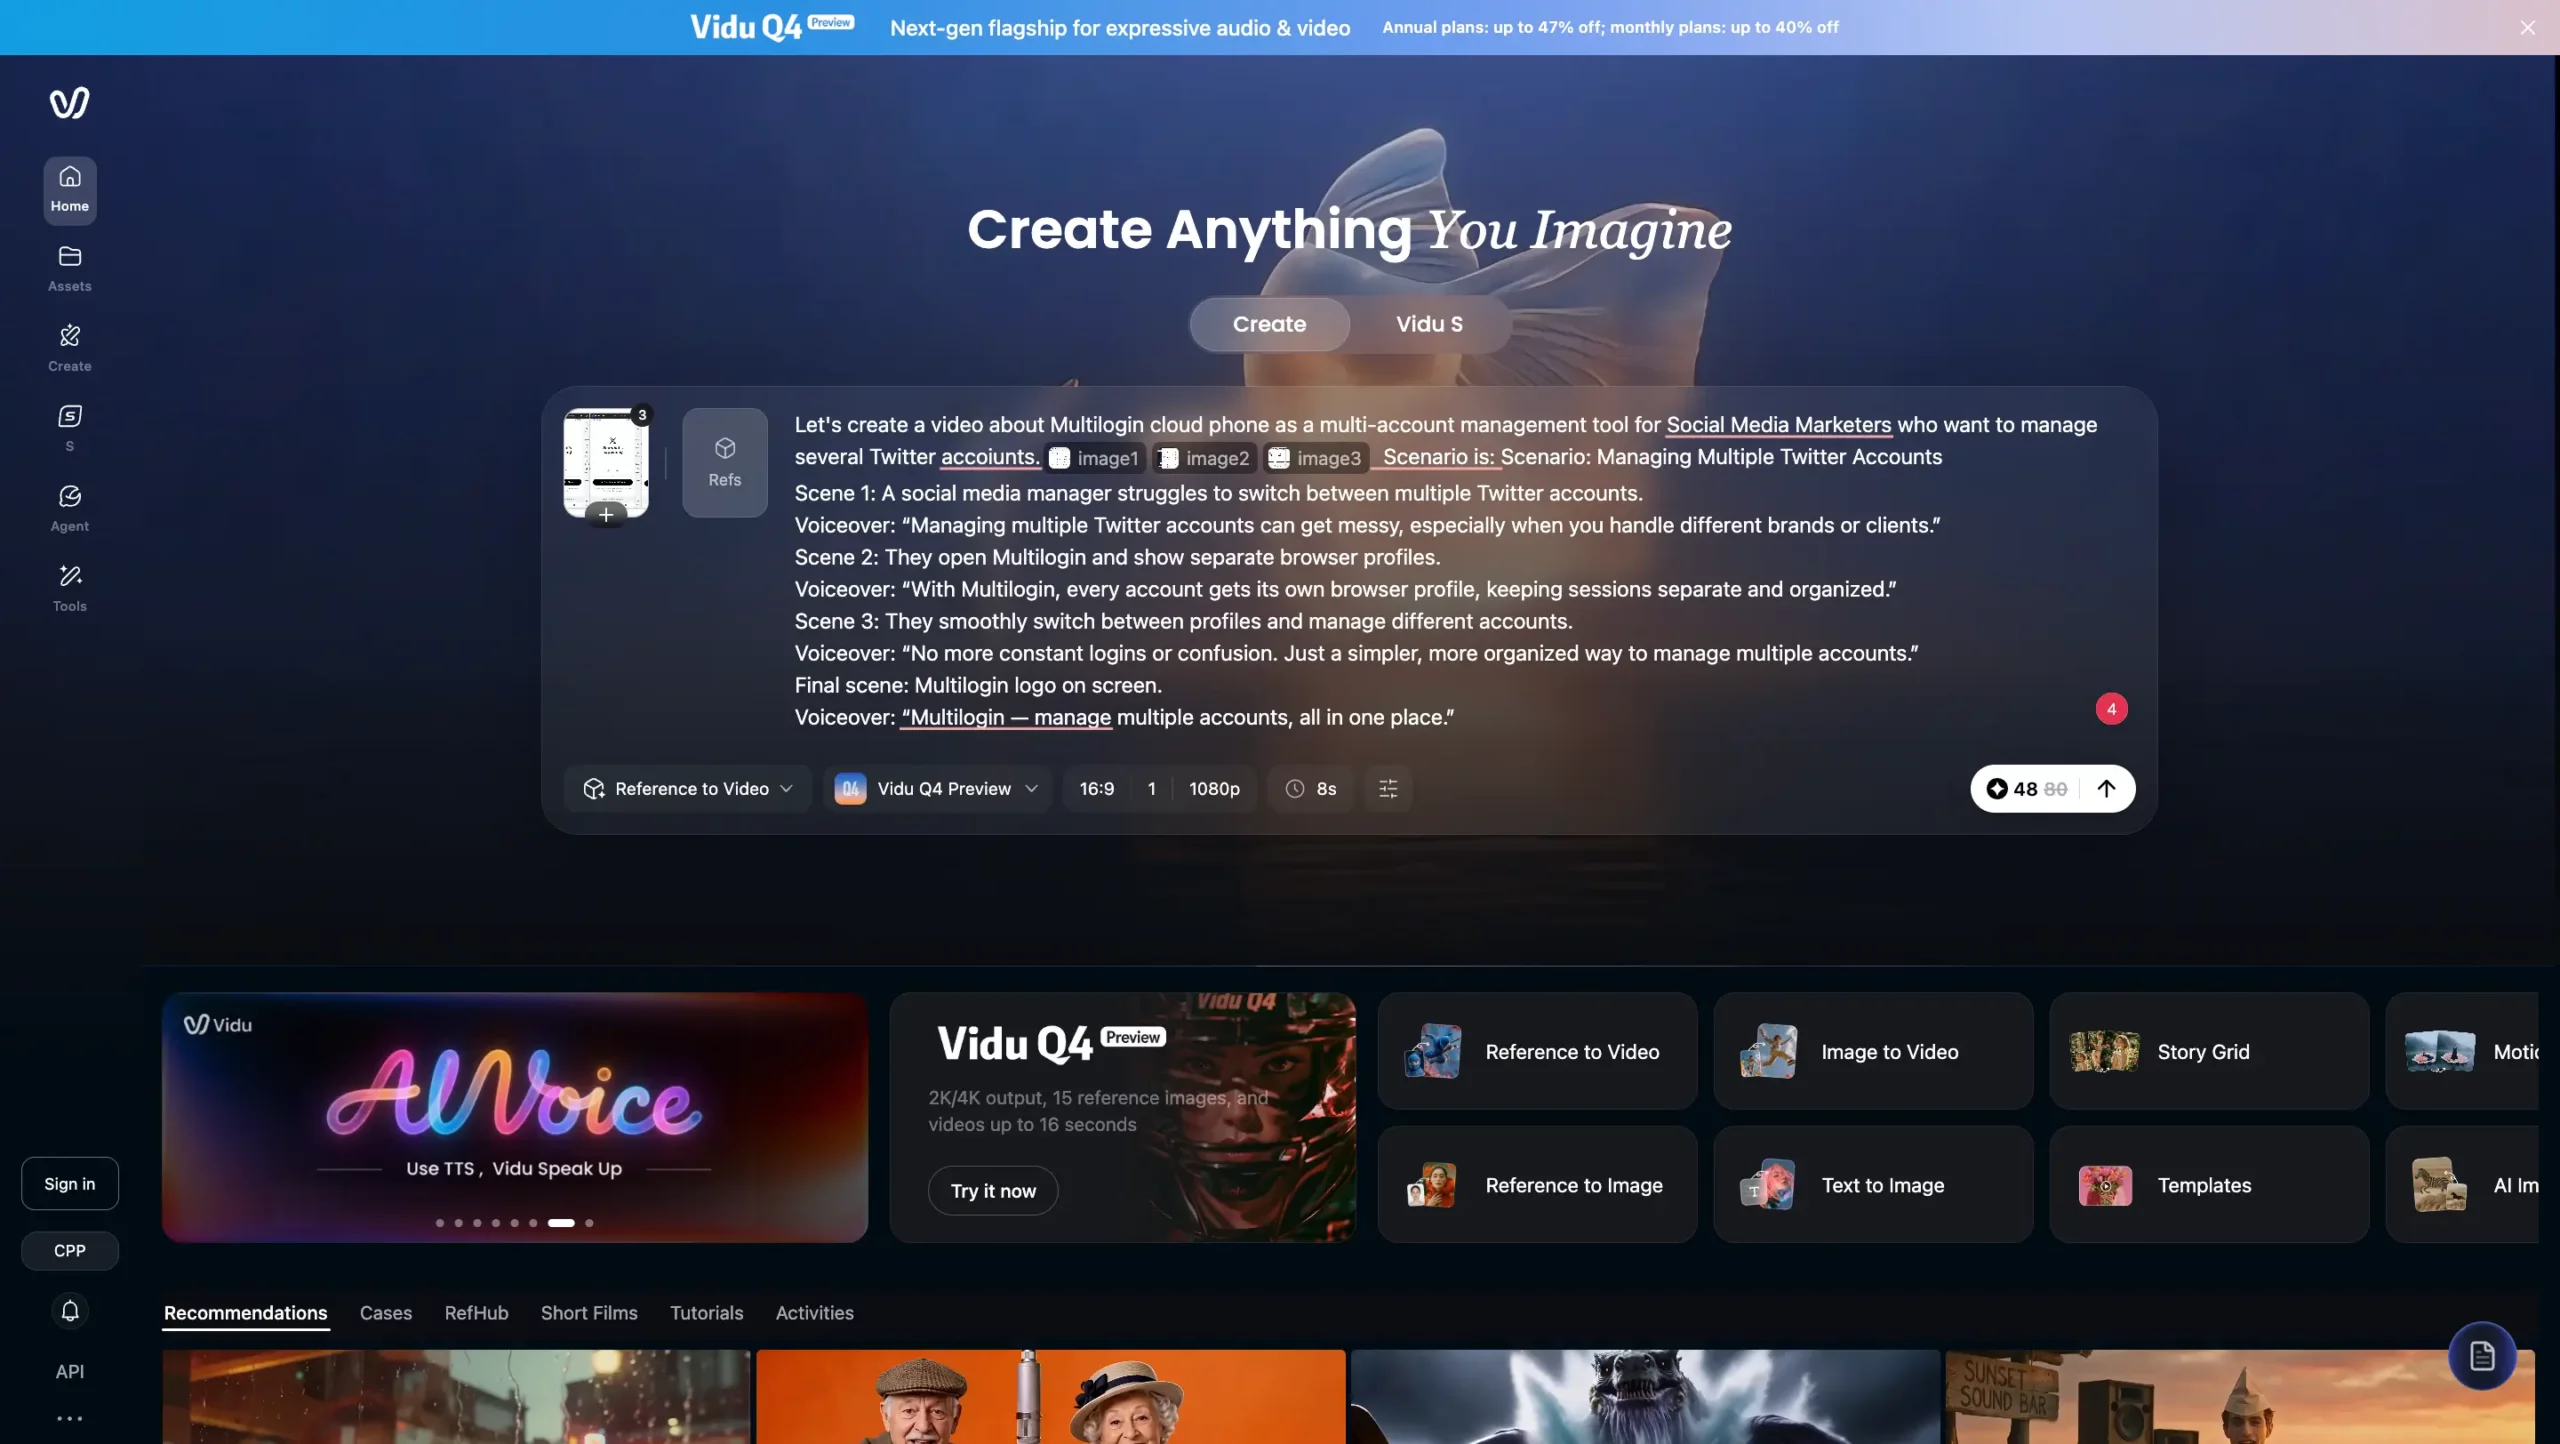Open the Text to Image card

1873,1185
